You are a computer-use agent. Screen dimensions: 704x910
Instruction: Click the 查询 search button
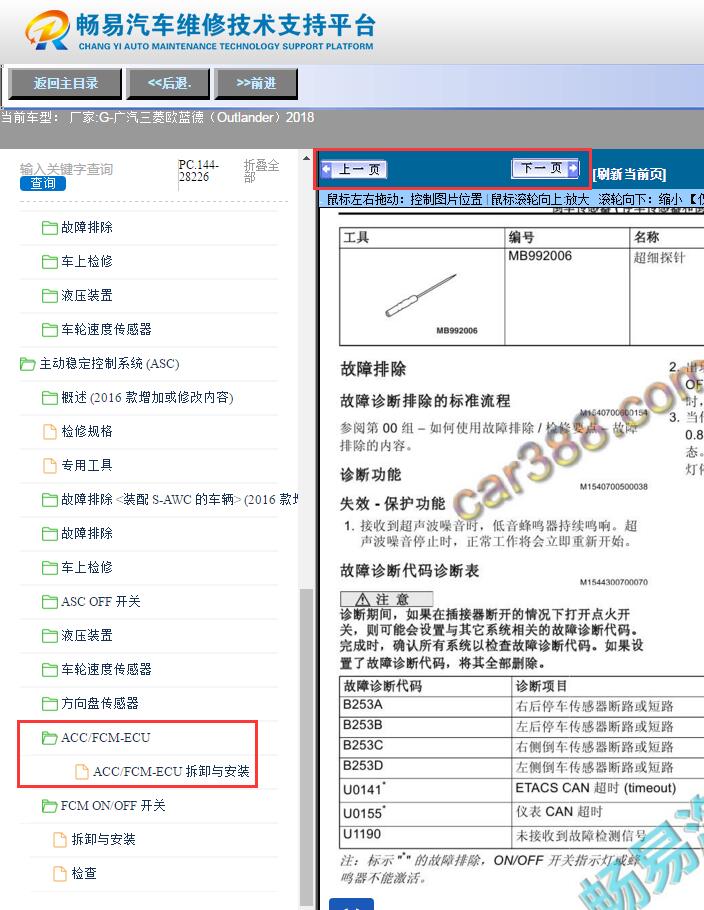(43, 183)
